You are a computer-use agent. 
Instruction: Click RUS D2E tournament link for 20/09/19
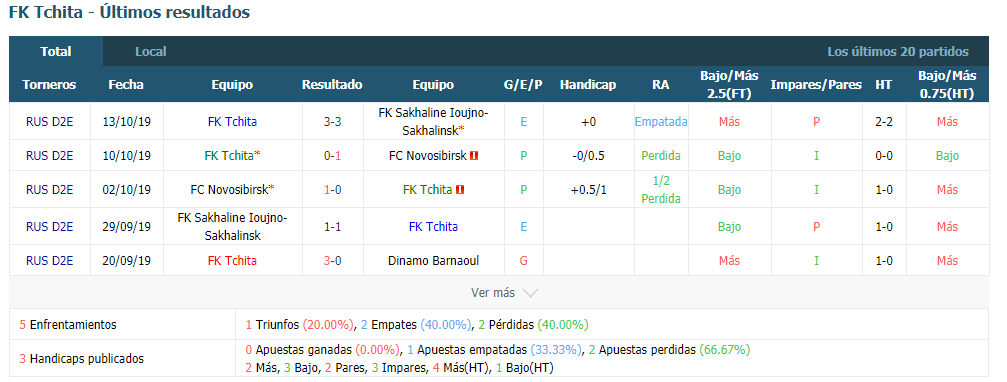tap(49, 261)
